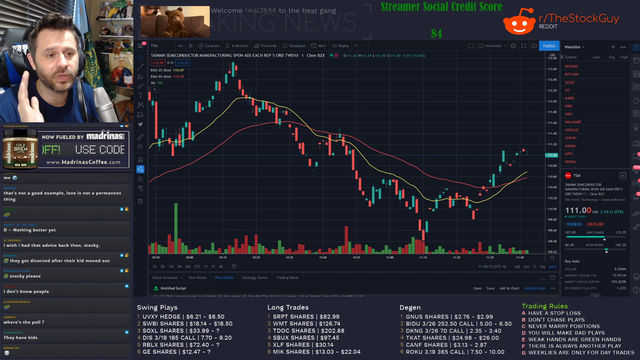The height and width of the screenshot is (360, 640).
Task: Start bar Replay mode
Action: (341, 46)
